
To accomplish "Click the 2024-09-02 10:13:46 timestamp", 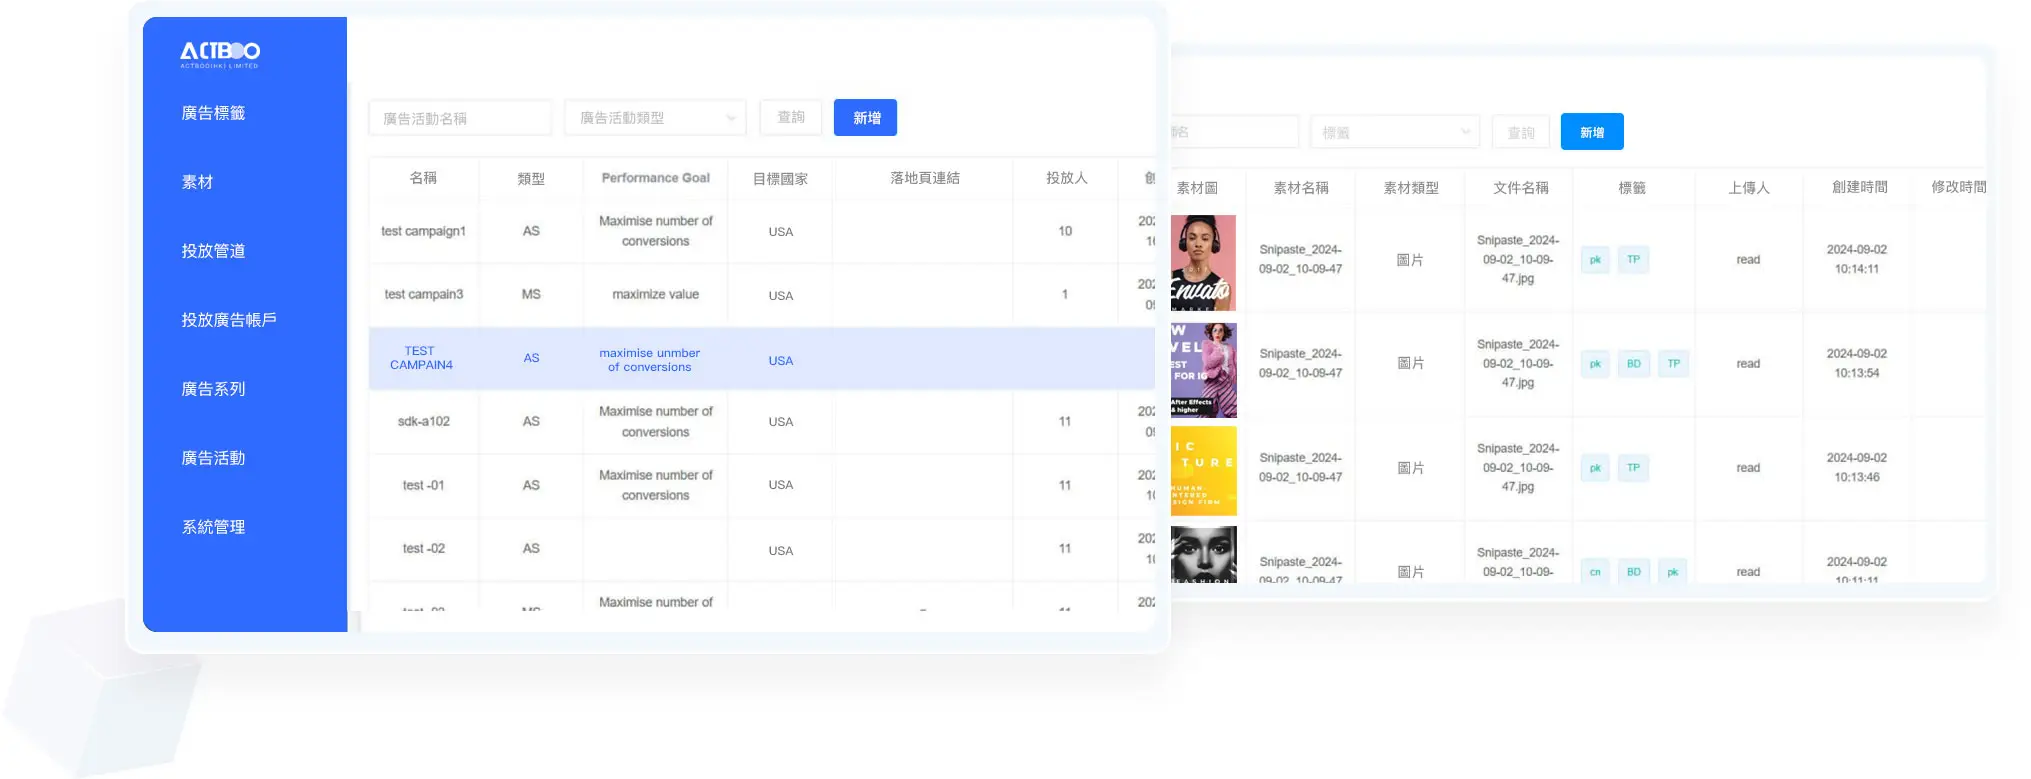I will 1857,467.
